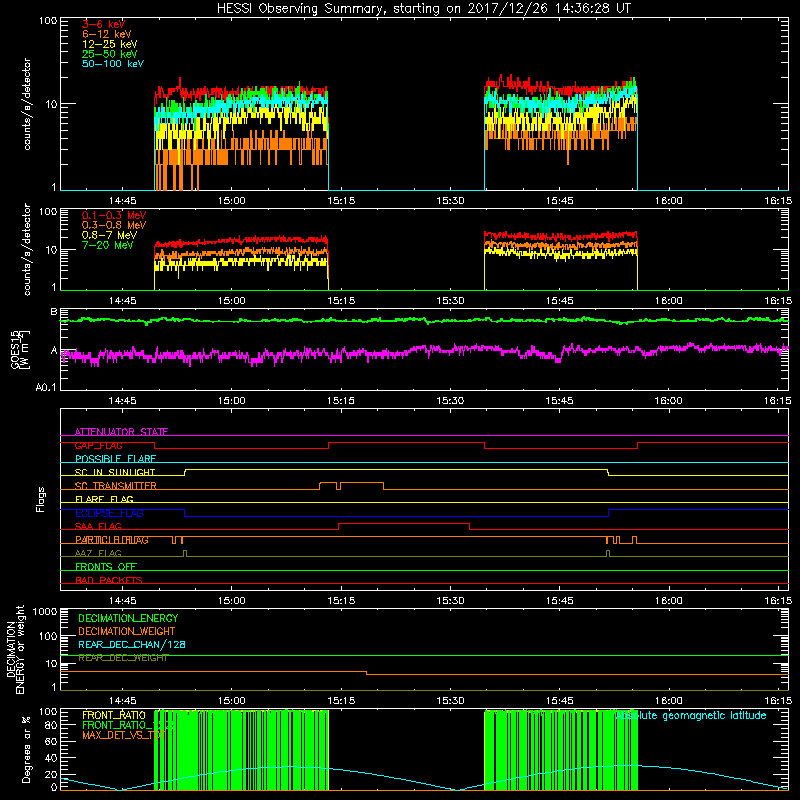Select the vertical Flags axis title
This screenshot has width=800, height=800.
[41, 499]
